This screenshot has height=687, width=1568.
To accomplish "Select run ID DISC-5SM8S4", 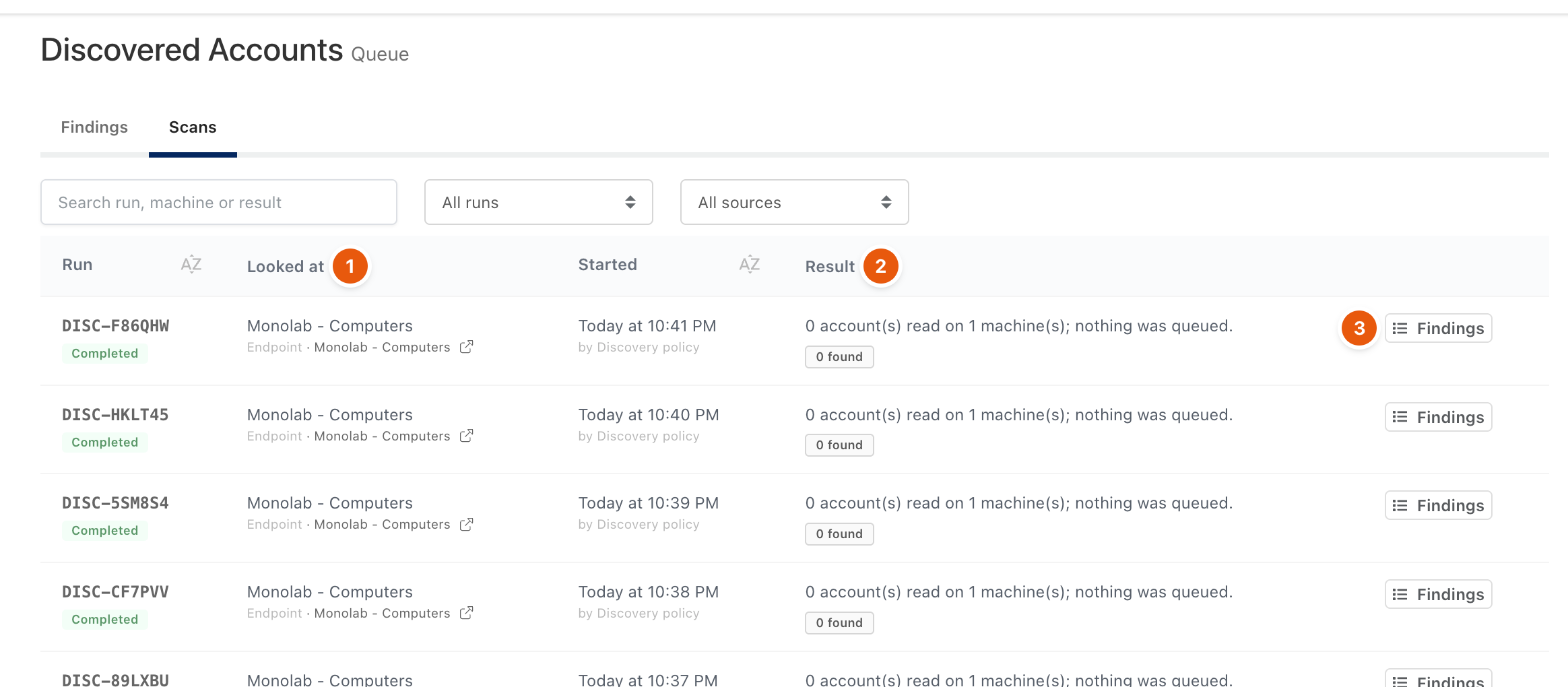I will (x=115, y=503).
